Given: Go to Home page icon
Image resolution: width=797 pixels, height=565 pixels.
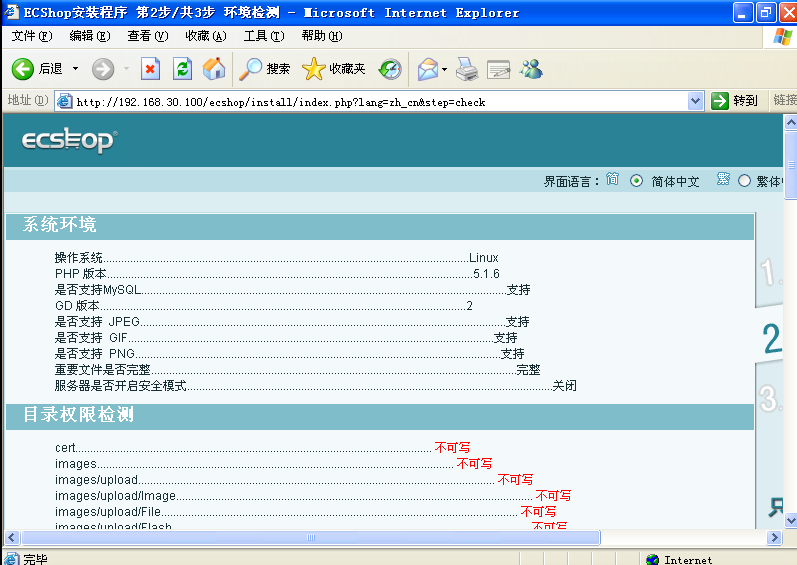Looking at the screenshot, I should [214, 69].
